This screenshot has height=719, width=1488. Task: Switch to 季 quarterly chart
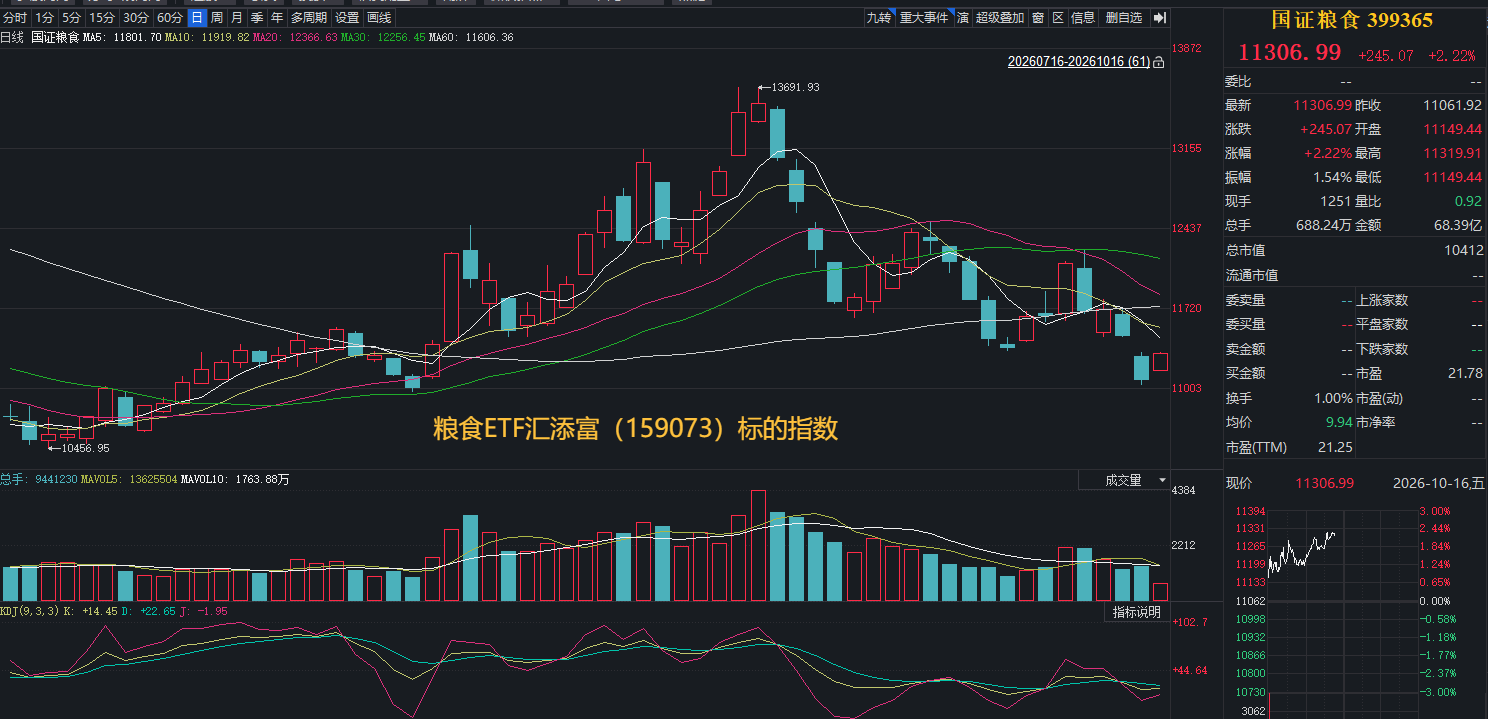(x=257, y=18)
